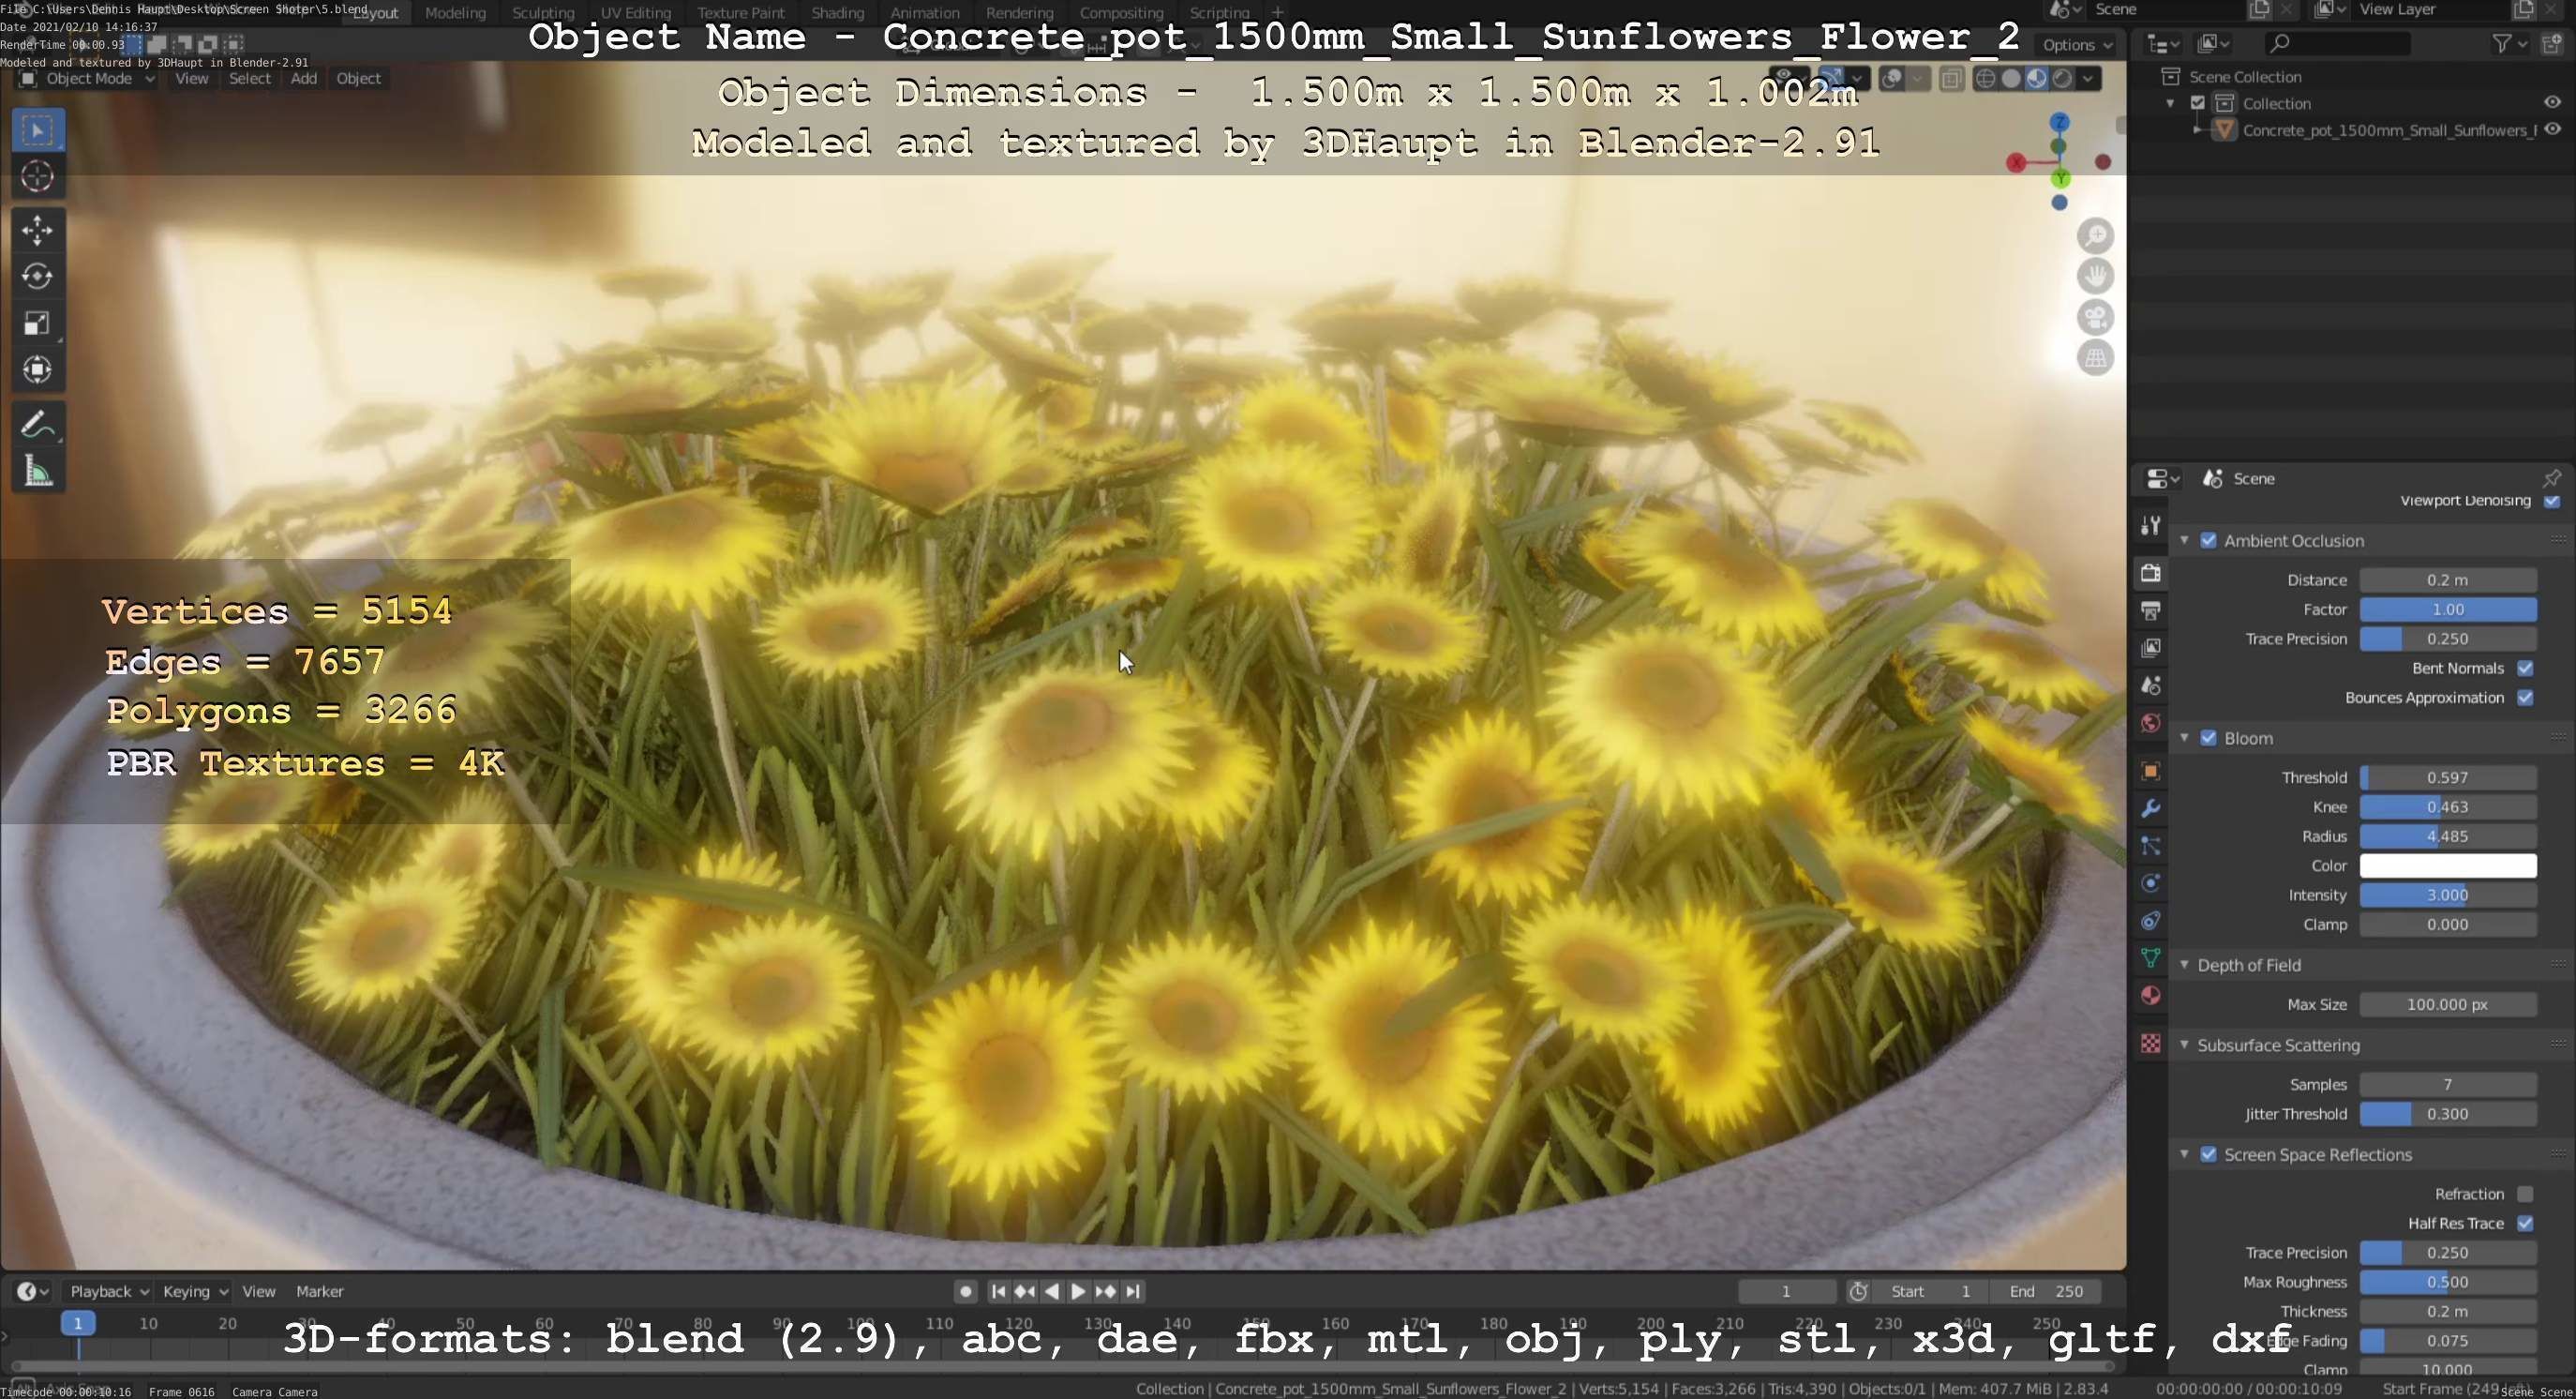The image size is (2576, 1399).
Task: Click the viewport zoom magnifier icon
Action: pos(2095,236)
